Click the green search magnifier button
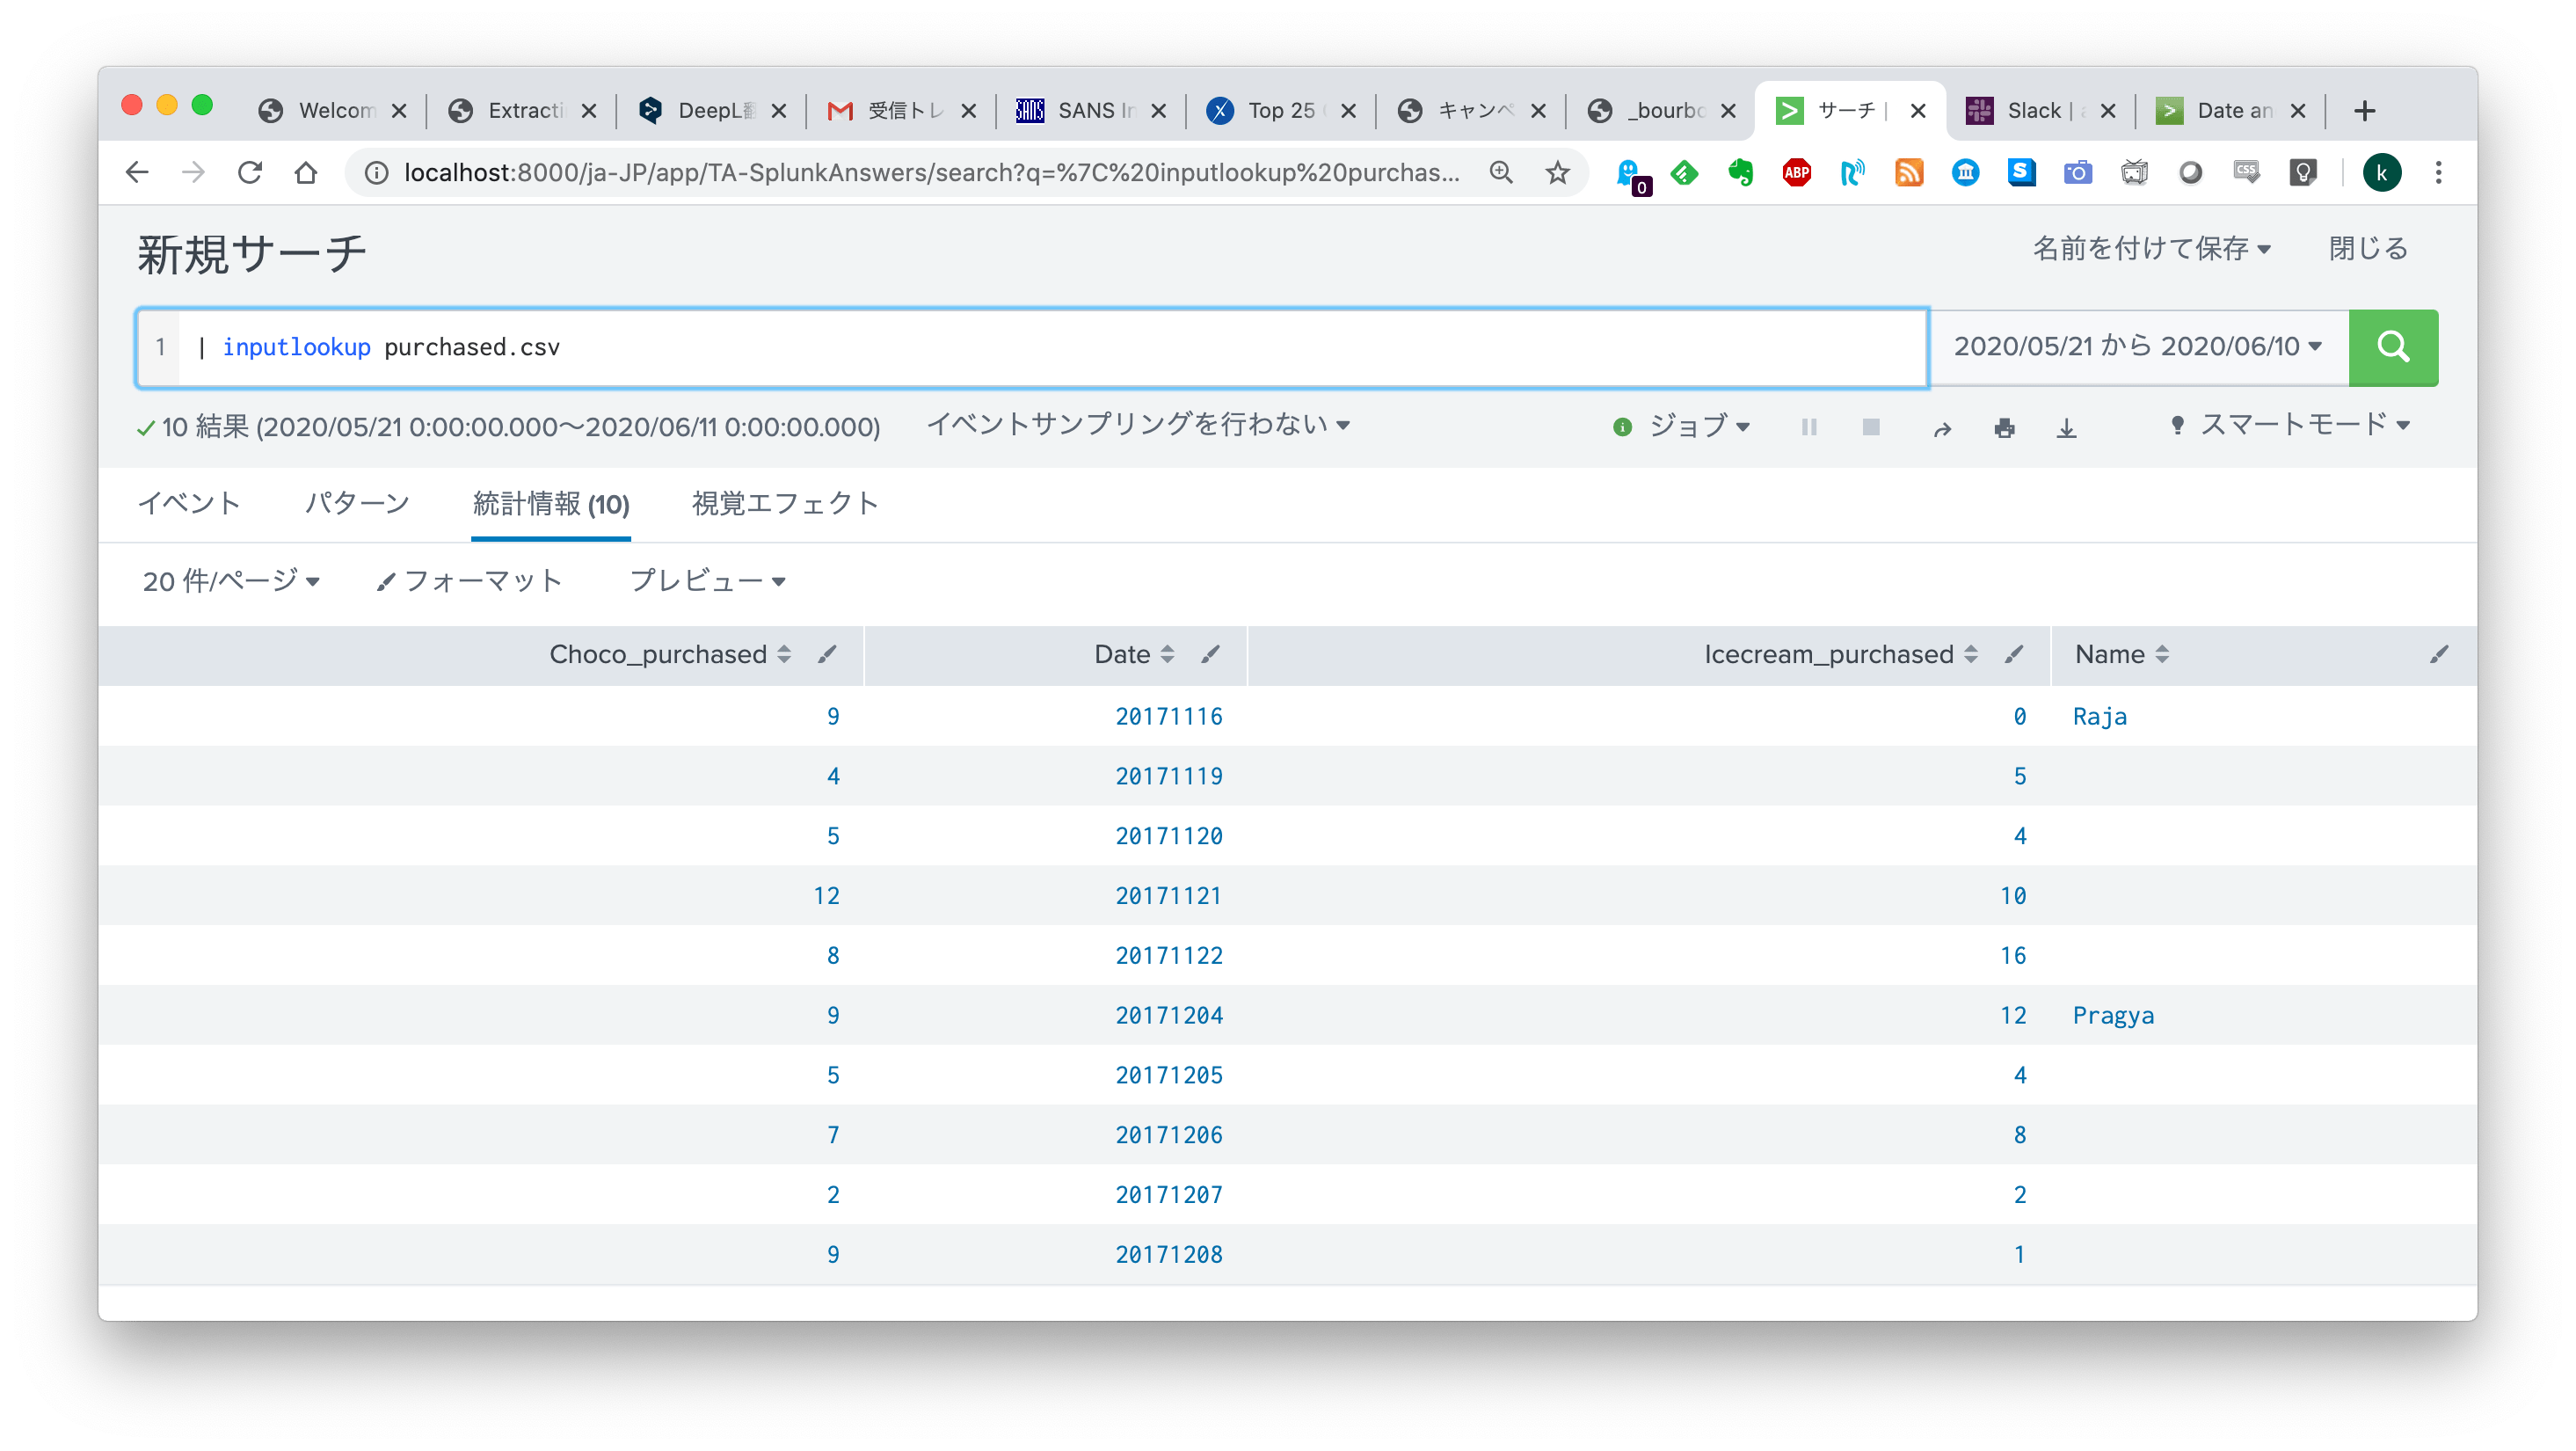The image size is (2576, 1451). pos(2392,347)
